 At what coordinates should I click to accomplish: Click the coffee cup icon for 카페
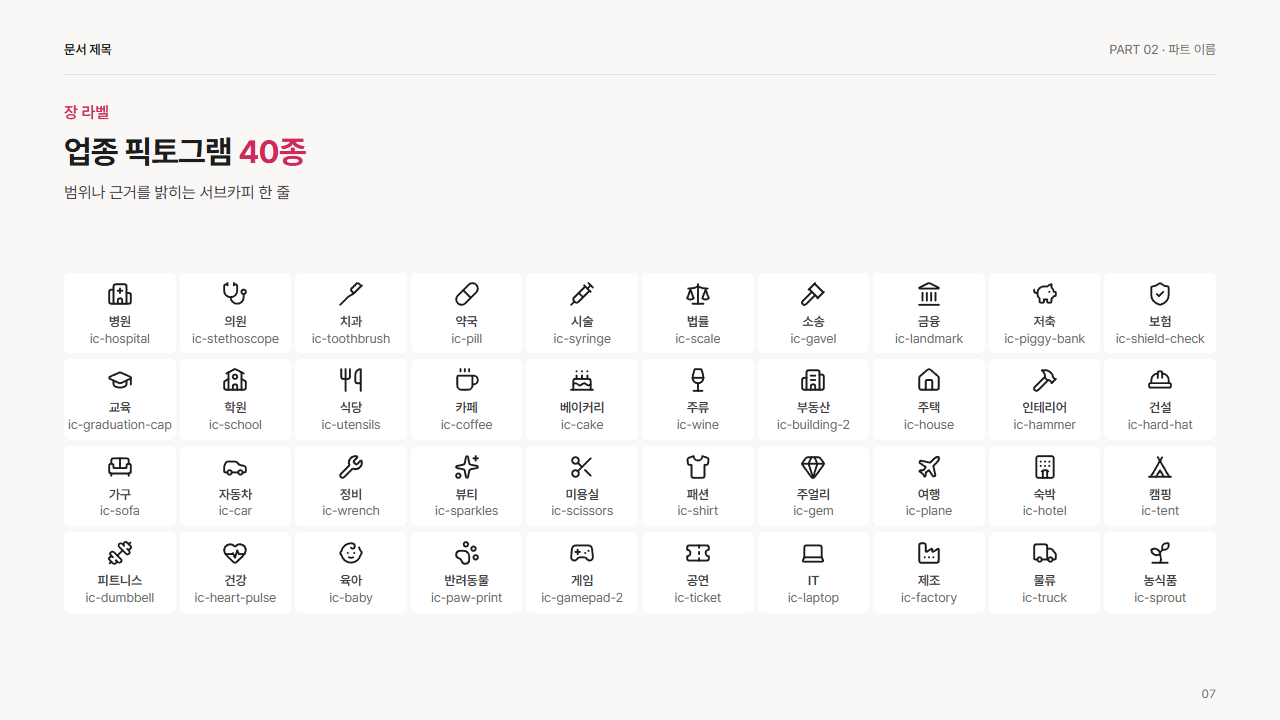coord(466,380)
